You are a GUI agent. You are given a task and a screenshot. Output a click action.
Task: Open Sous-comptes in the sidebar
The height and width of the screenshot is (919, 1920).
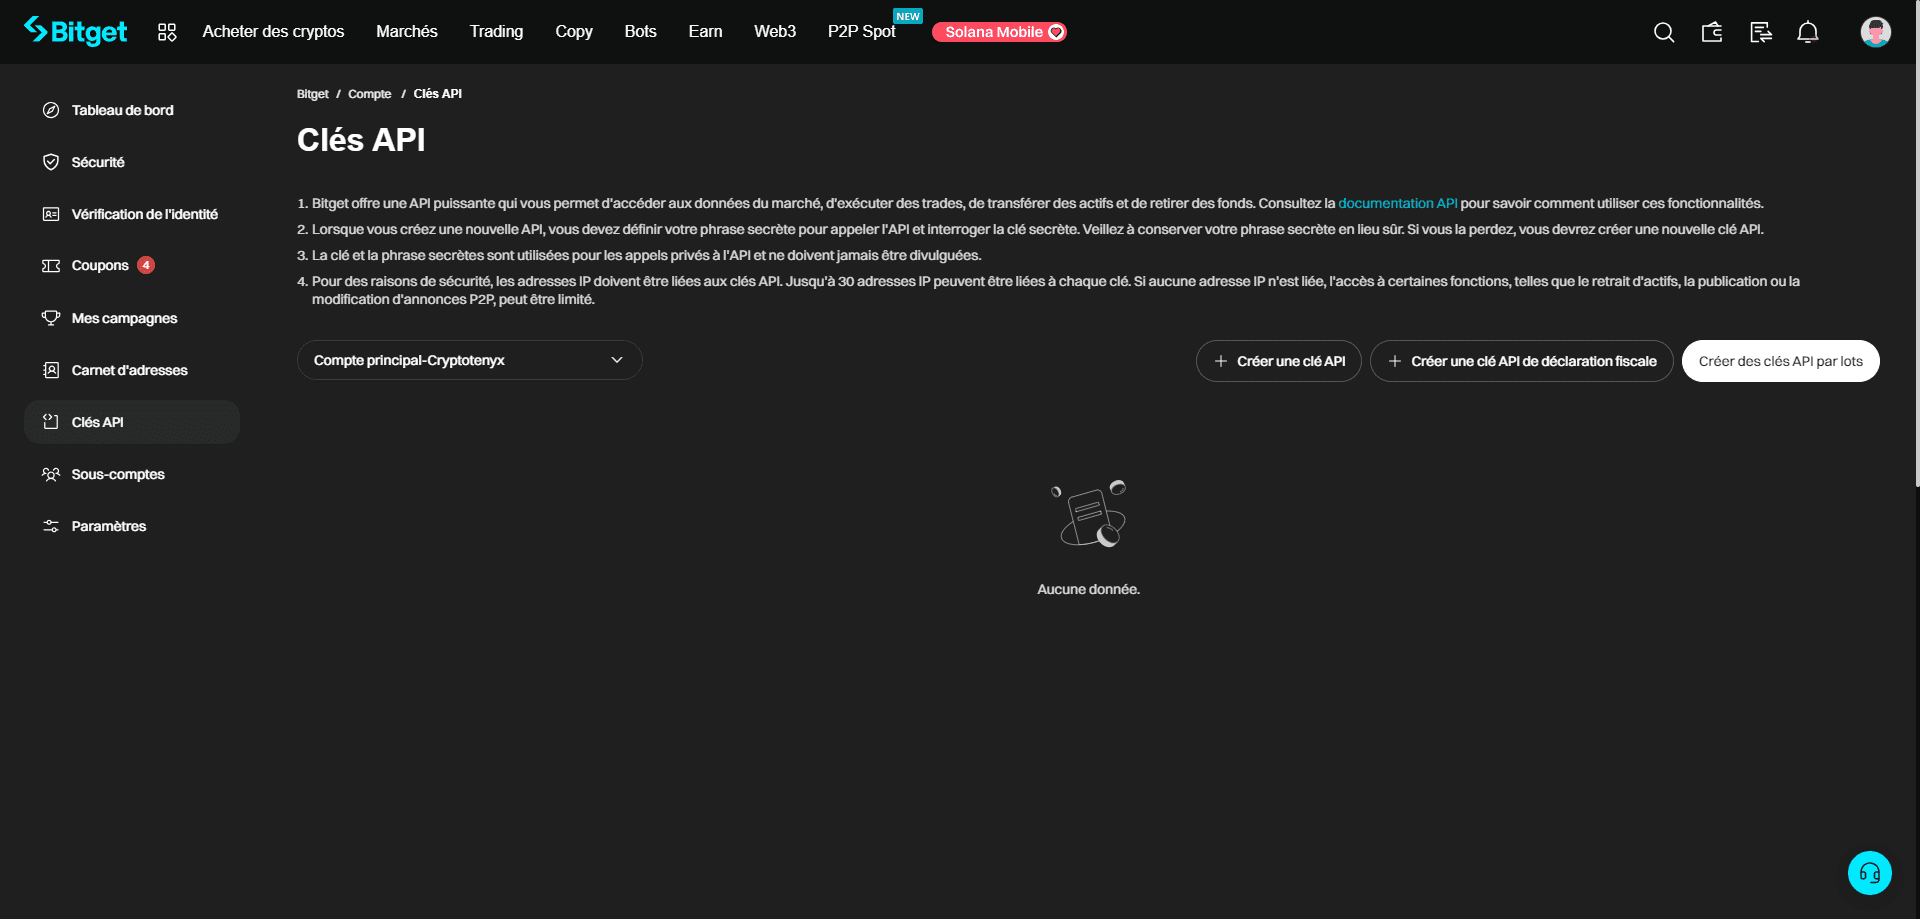pyautogui.click(x=118, y=474)
